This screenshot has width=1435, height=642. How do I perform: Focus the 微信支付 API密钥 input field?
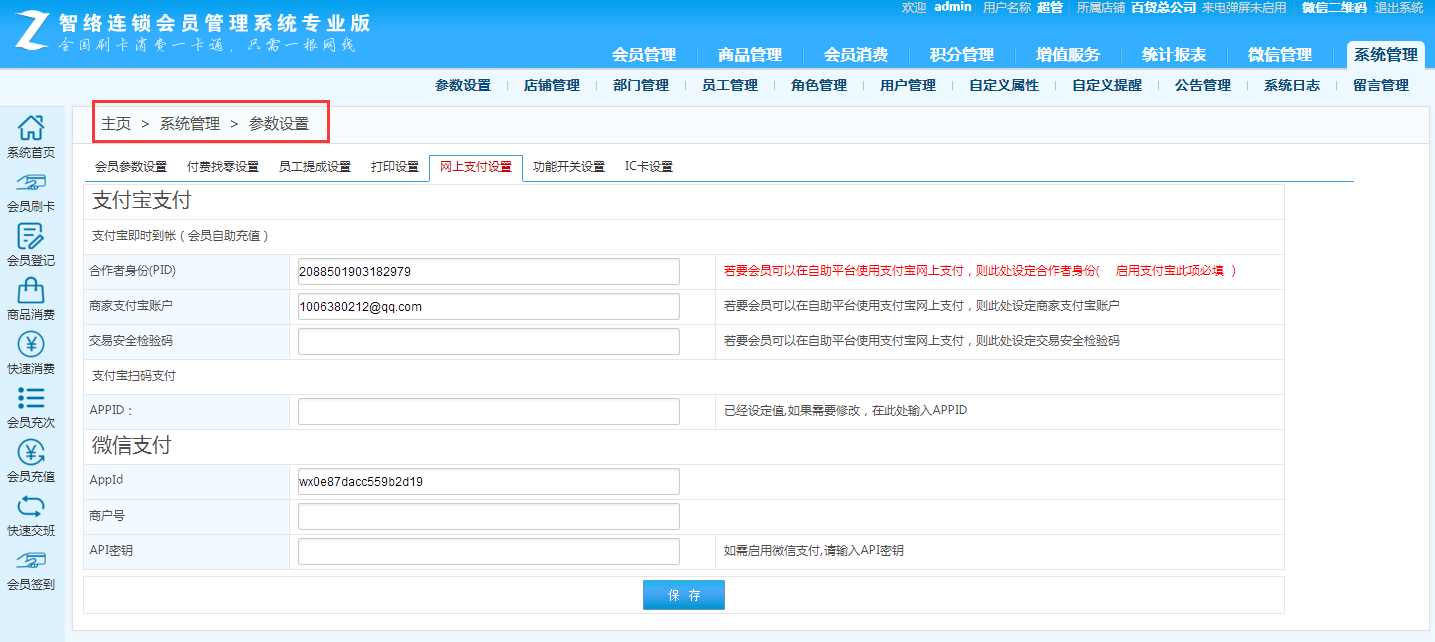tap(489, 551)
